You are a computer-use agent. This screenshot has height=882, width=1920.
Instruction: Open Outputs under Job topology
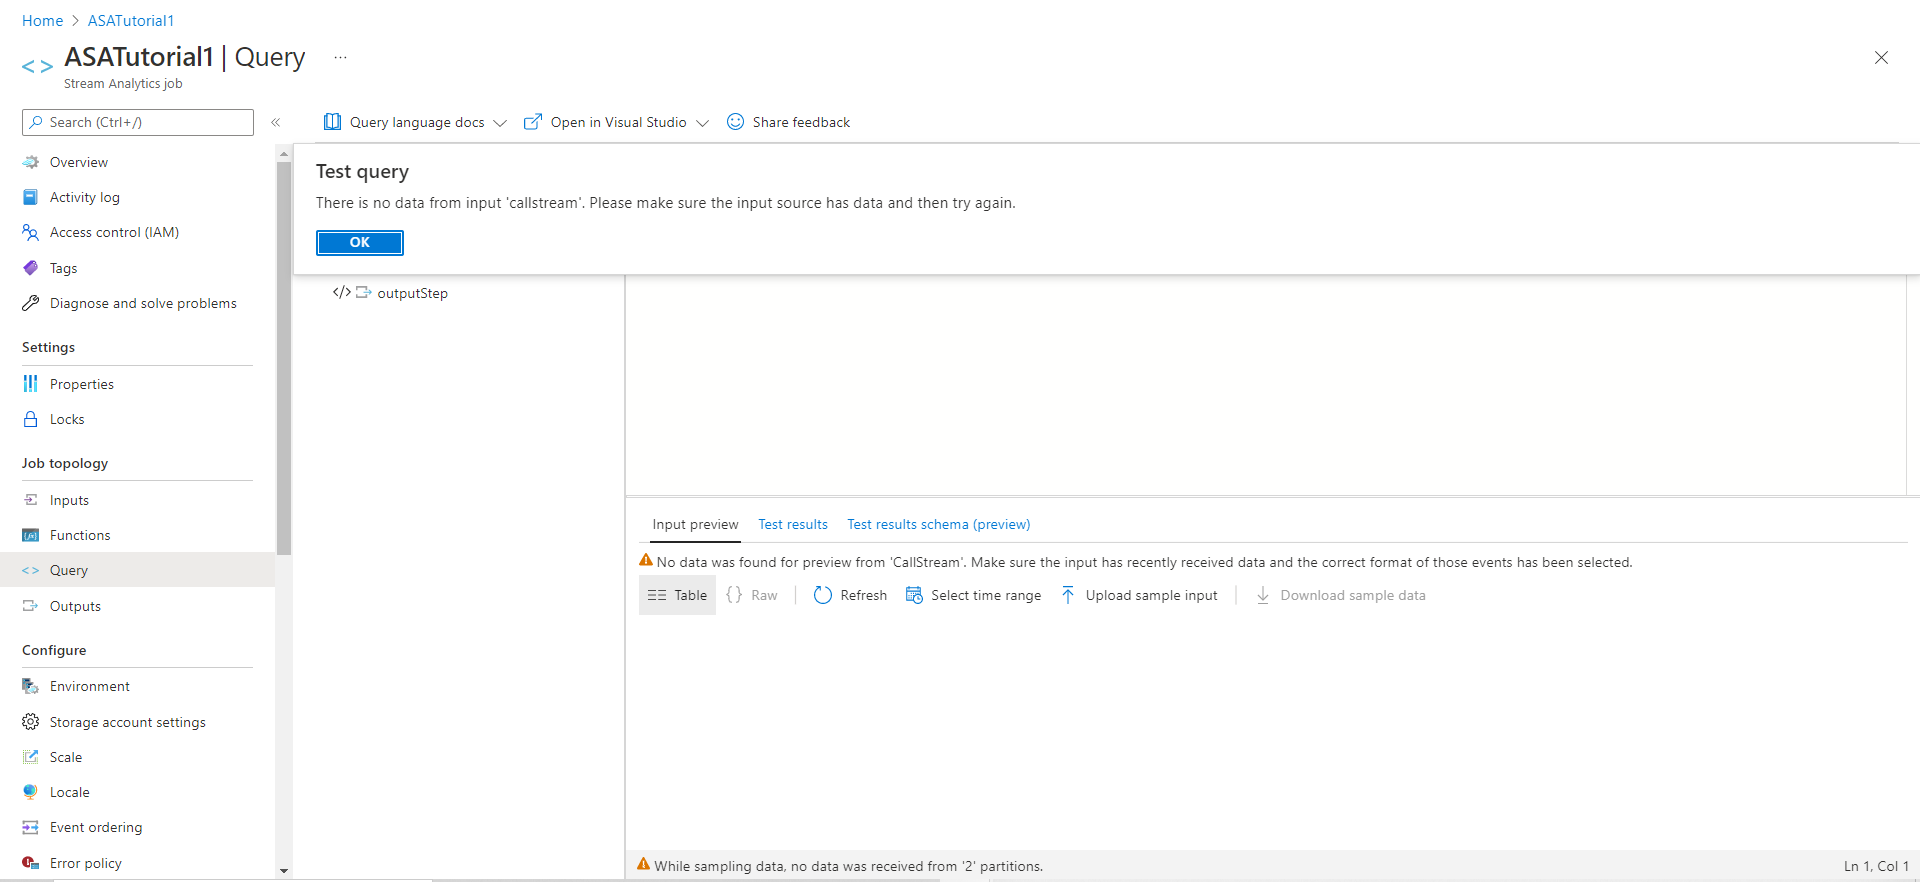(75, 606)
